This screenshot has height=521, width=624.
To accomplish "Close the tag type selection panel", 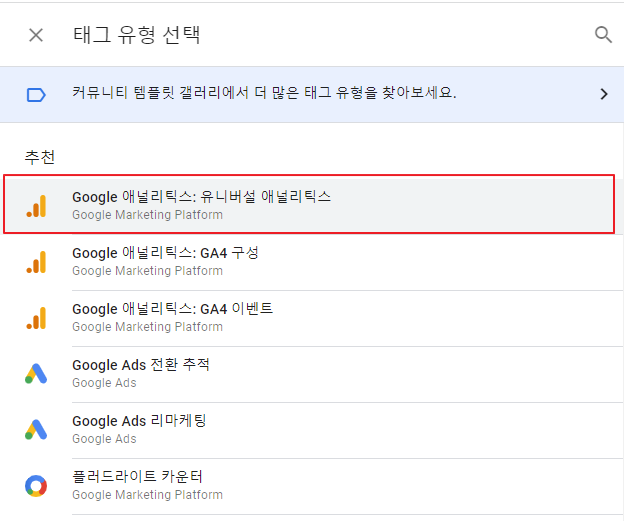I will click(36, 35).
